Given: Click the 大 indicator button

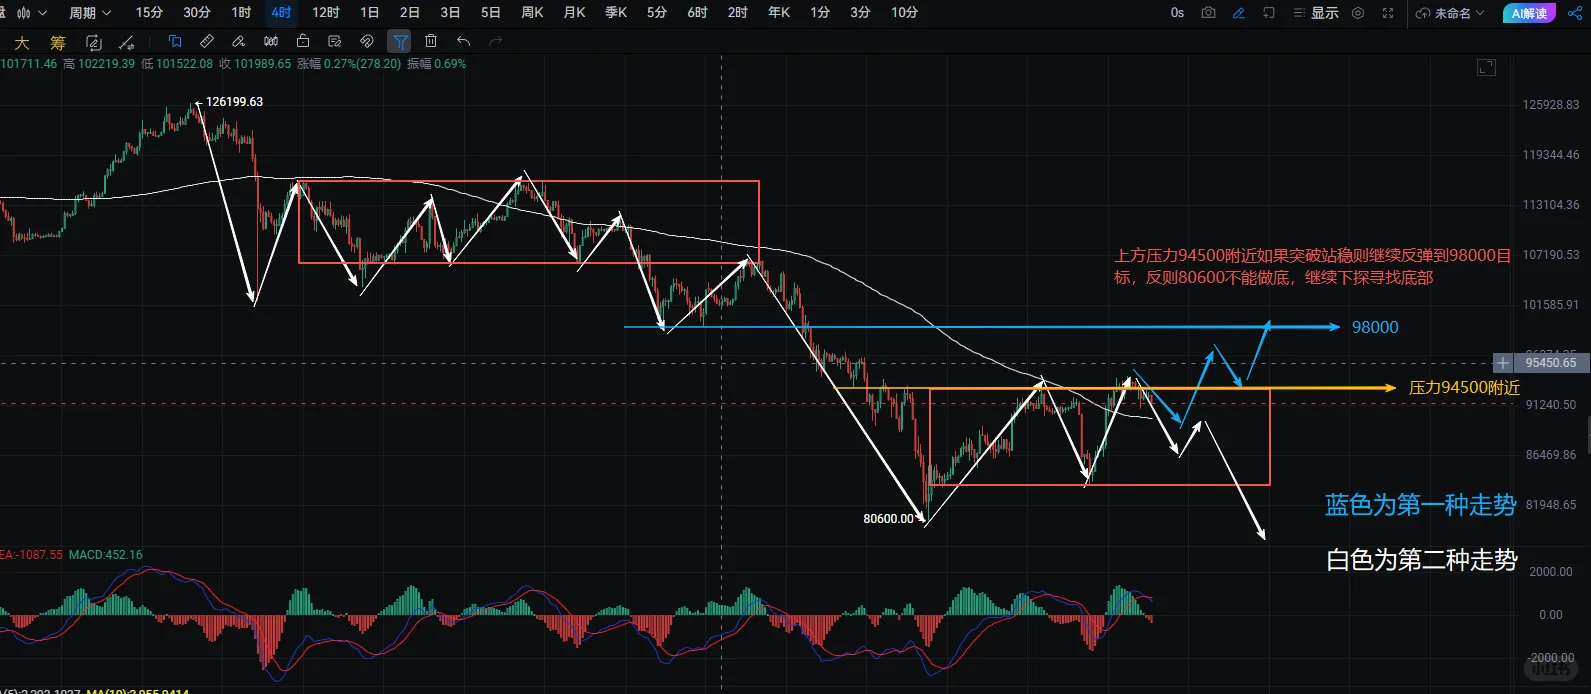Looking at the screenshot, I should pos(22,42).
